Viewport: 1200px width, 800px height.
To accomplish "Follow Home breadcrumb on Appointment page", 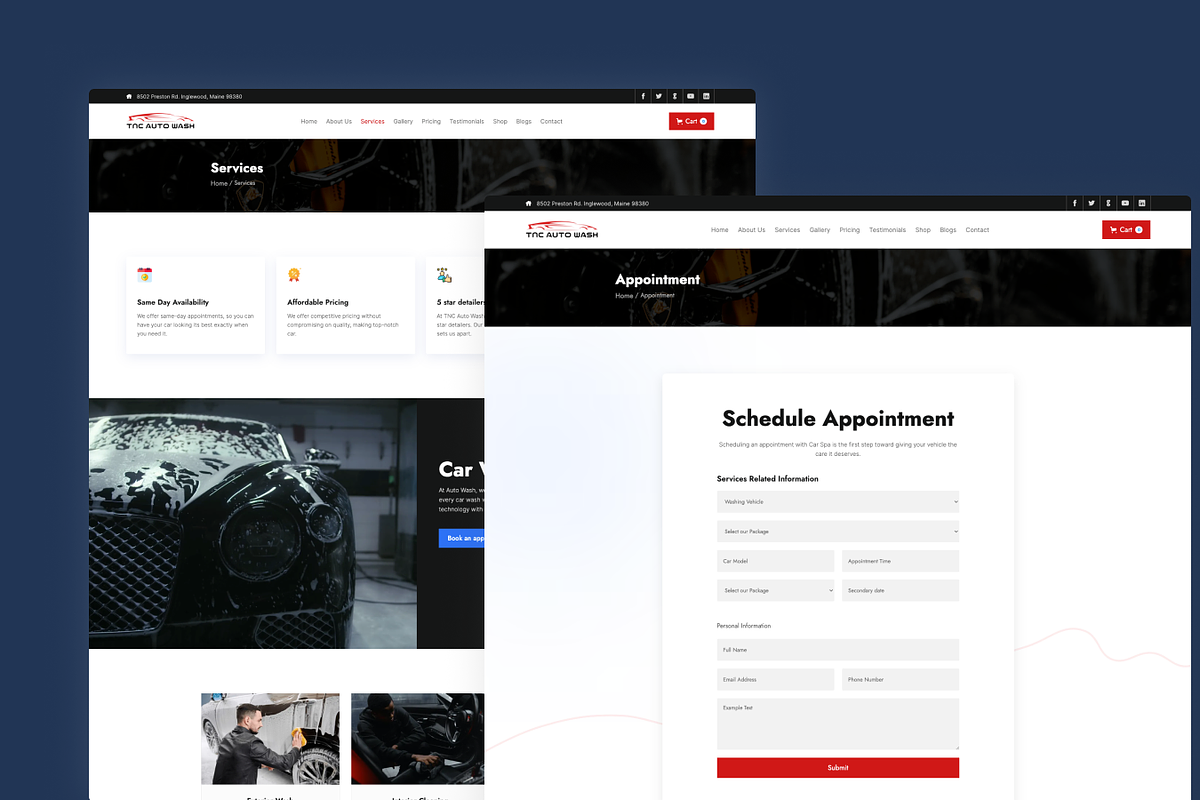I will [x=624, y=296].
